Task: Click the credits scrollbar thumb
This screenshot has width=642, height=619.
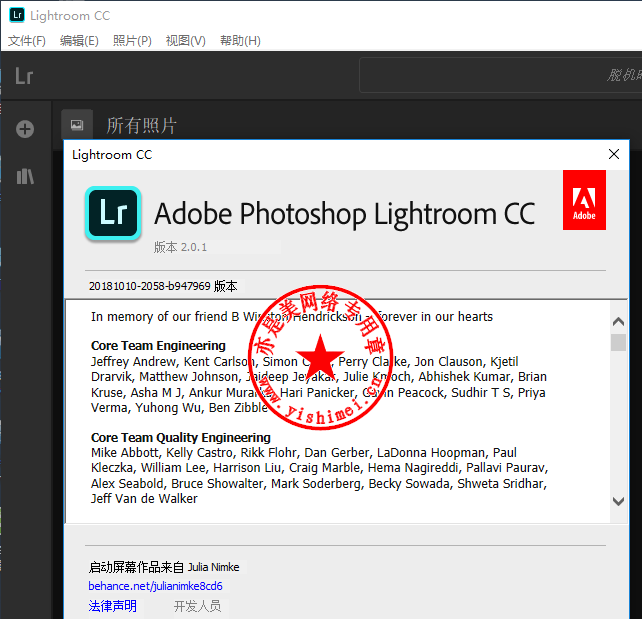Action: tap(618, 342)
